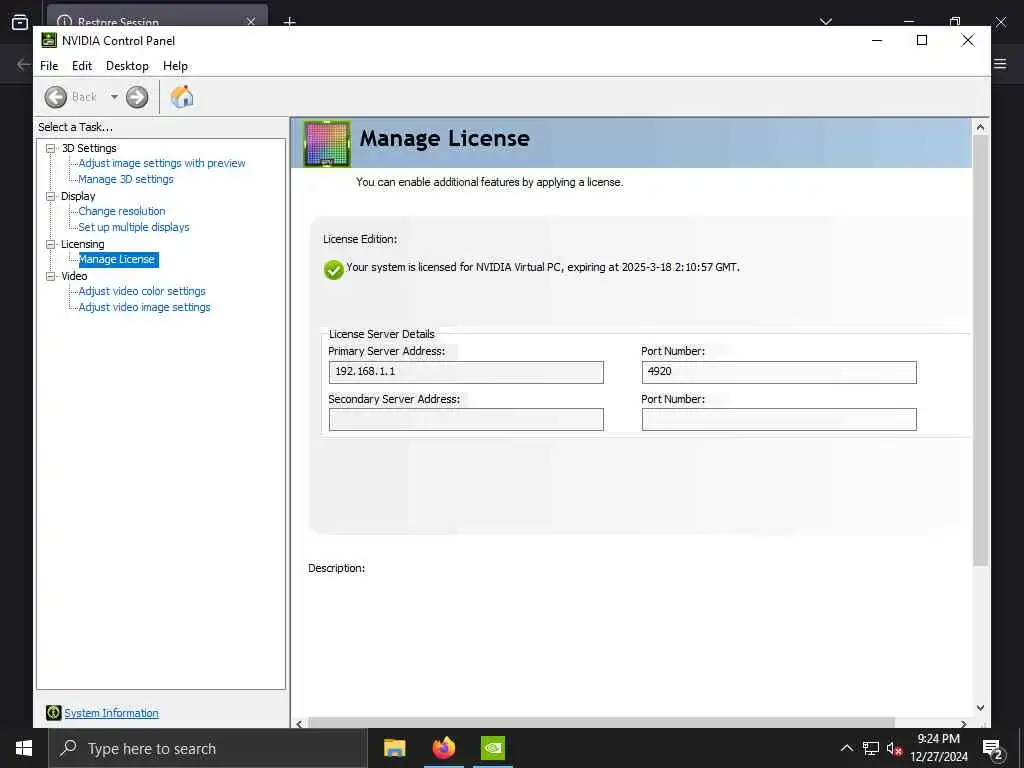Collapse the Video tree node
1024x768 pixels.
[x=50, y=276]
